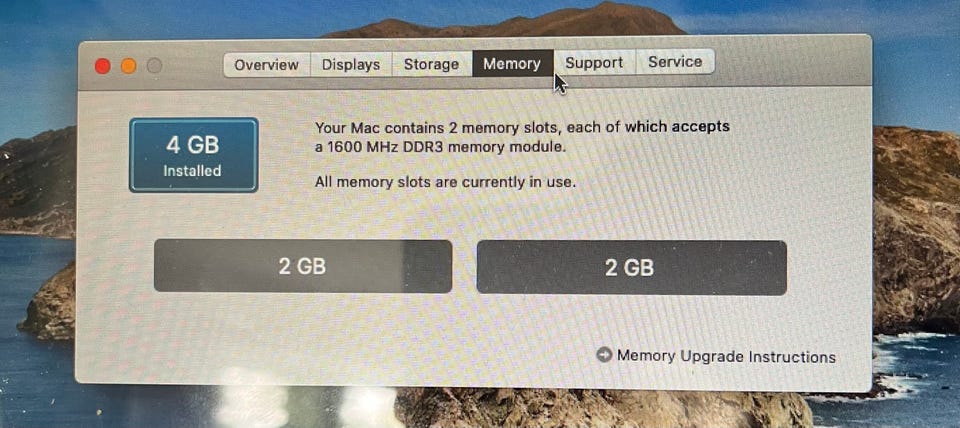960x428 pixels.
Task: Select the right 2 GB memory slot
Action: point(631,268)
